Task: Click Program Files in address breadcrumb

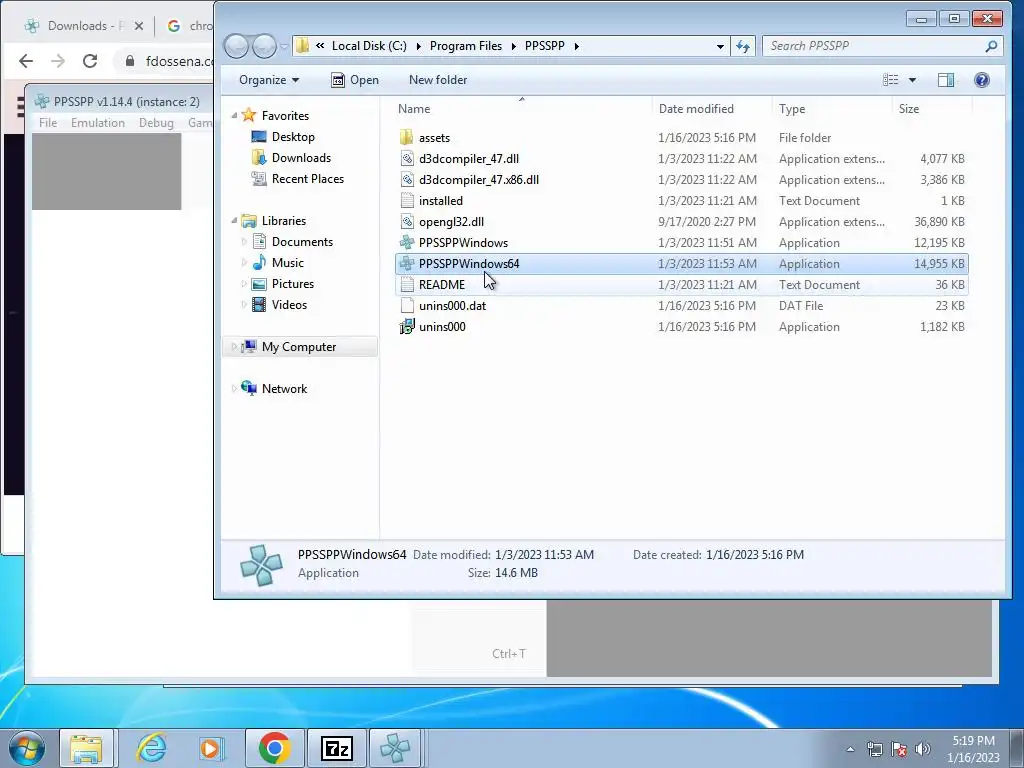Action: pyautogui.click(x=466, y=46)
